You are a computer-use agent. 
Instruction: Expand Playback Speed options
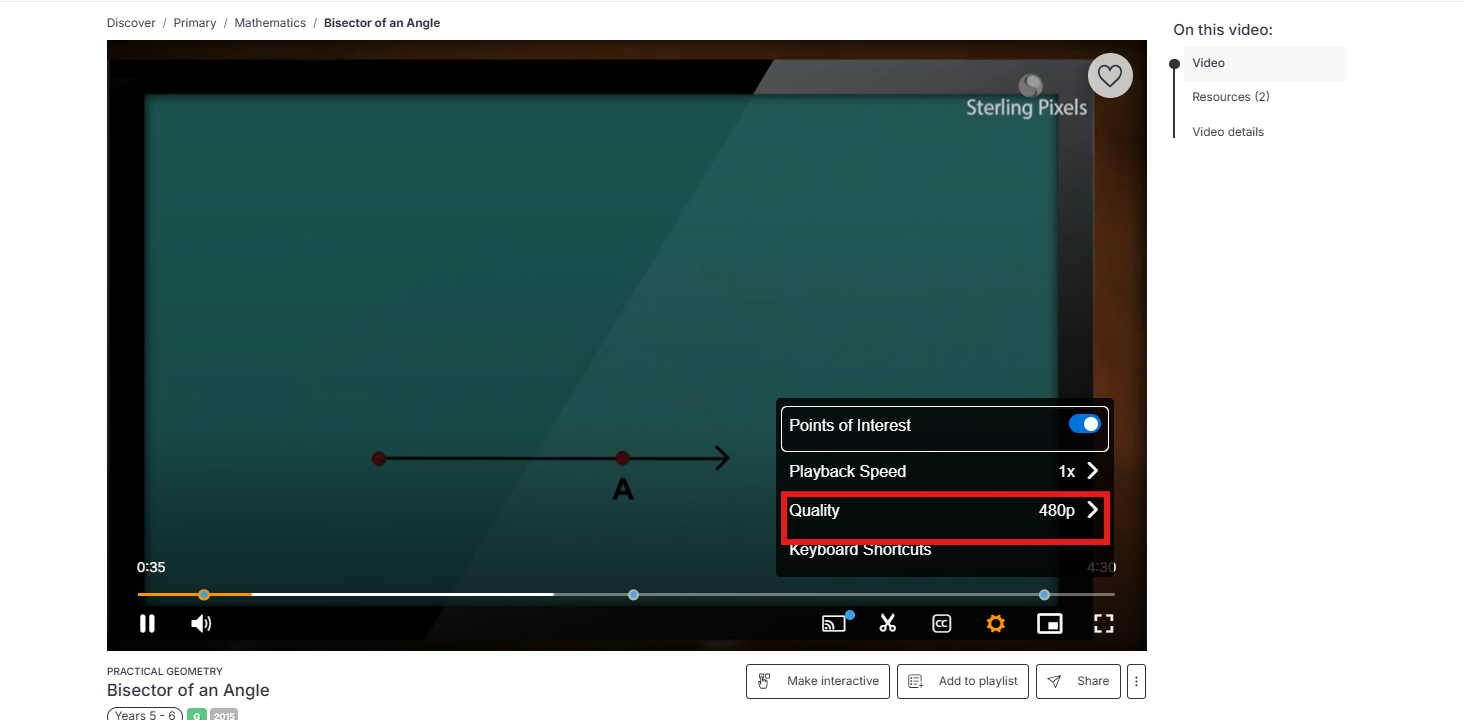(x=945, y=471)
